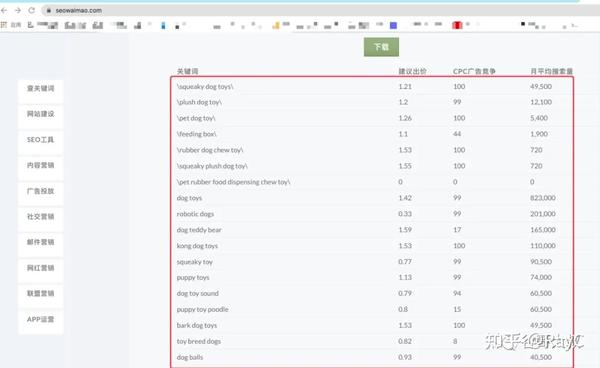Click bid value 1.21 for squeaky dog toys

(x=405, y=86)
